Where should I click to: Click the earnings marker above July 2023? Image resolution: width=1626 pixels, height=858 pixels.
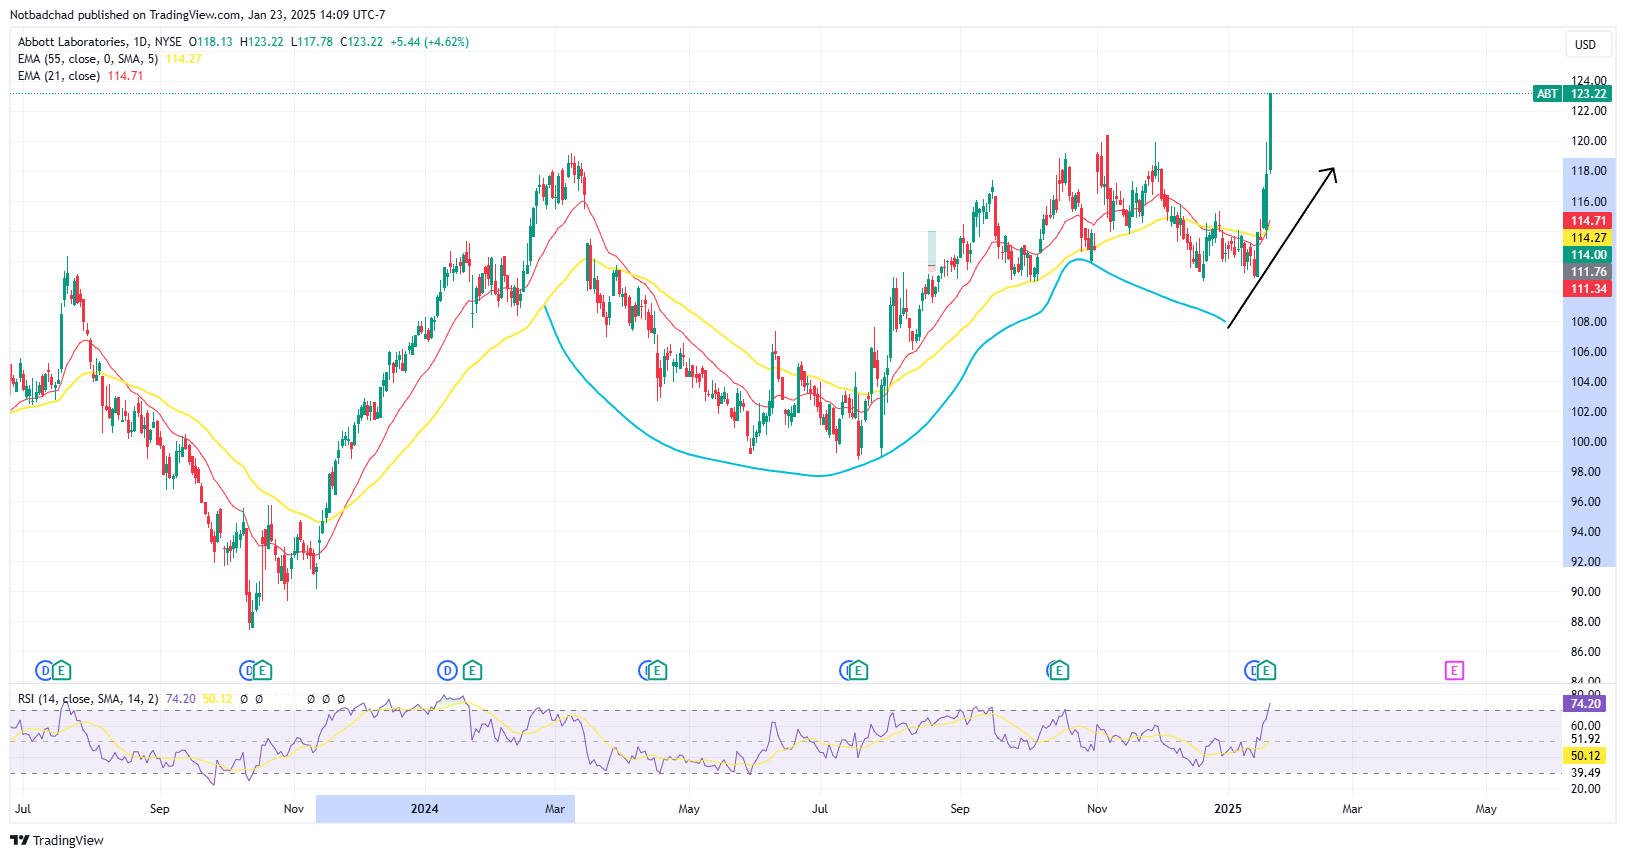(x=62, y=670)
